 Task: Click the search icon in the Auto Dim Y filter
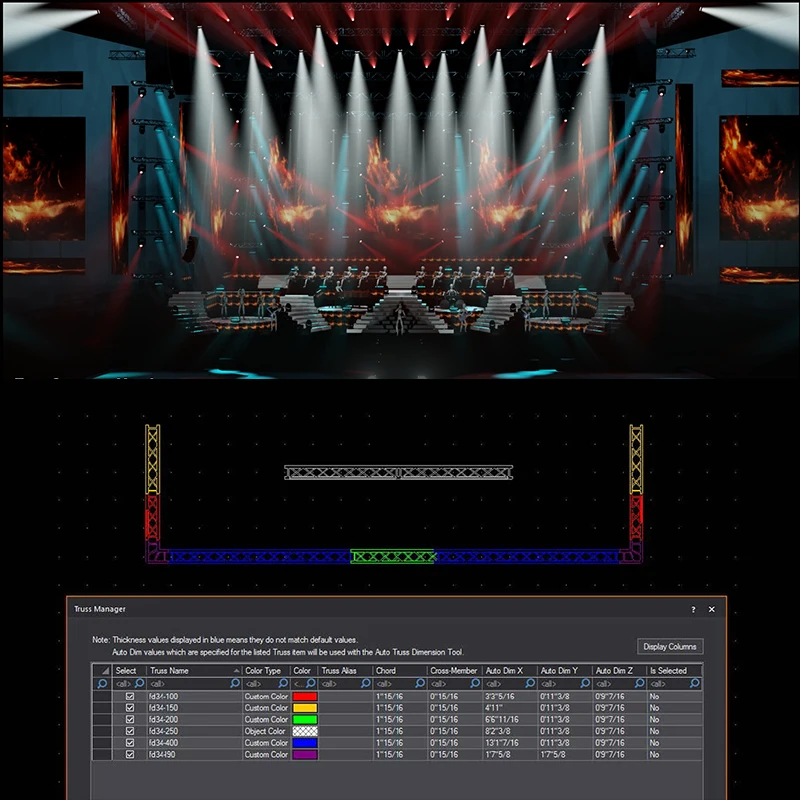[585, 683]
